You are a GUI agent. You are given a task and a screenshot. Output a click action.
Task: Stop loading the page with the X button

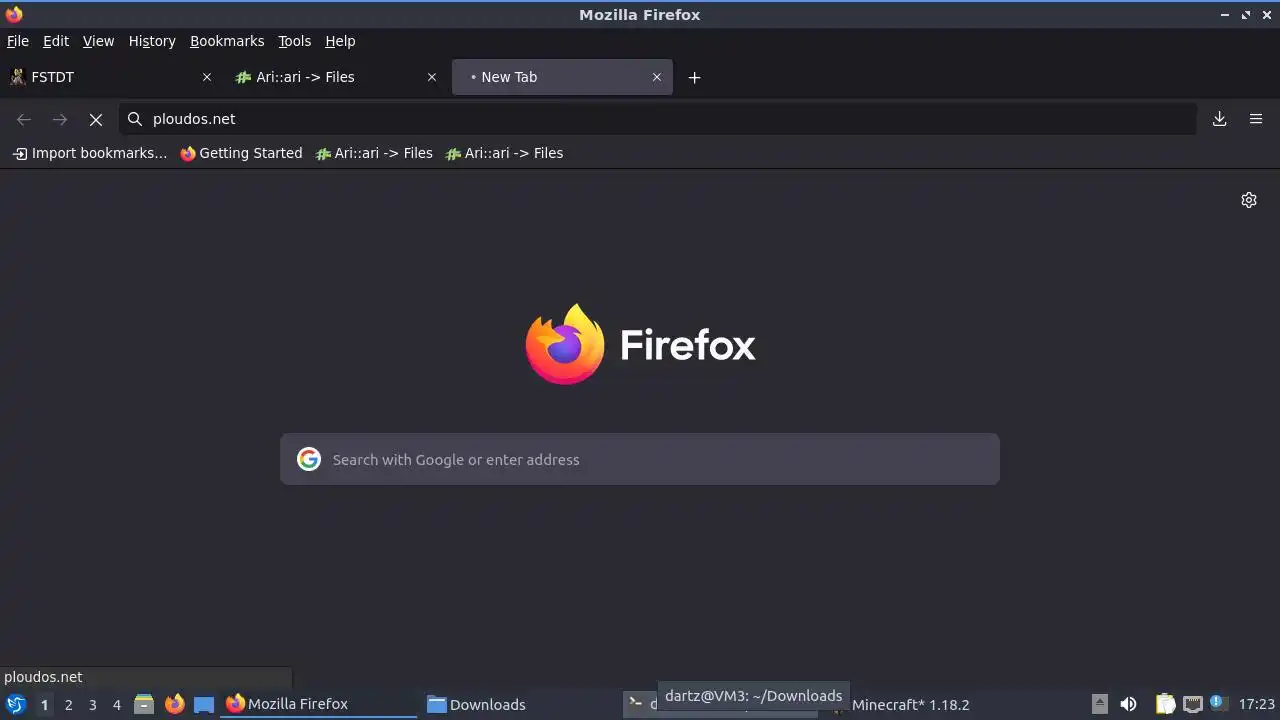[x=96, y=119]
